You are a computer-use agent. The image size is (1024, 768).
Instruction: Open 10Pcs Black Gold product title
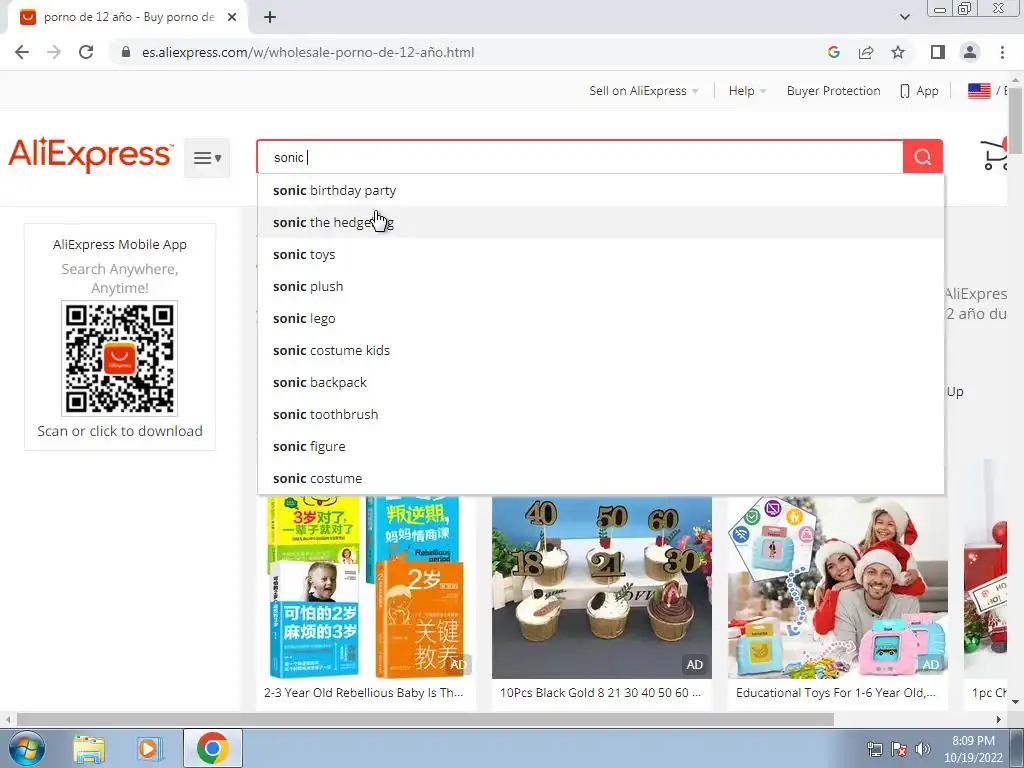pyautogui.click(x=601, y=693)
